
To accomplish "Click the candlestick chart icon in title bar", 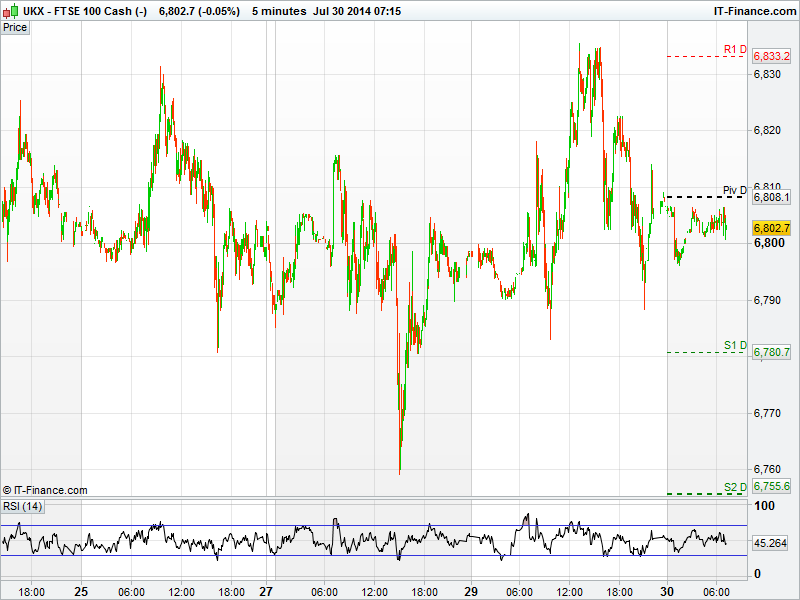I will pyautogui.click(x=11, y=10).
